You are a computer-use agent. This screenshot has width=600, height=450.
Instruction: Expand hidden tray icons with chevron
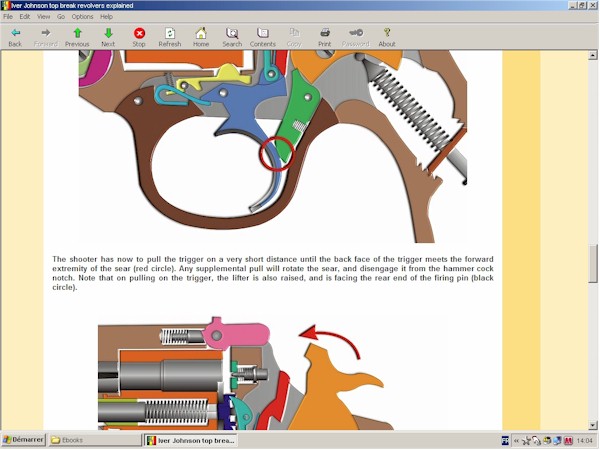point(516,441)
